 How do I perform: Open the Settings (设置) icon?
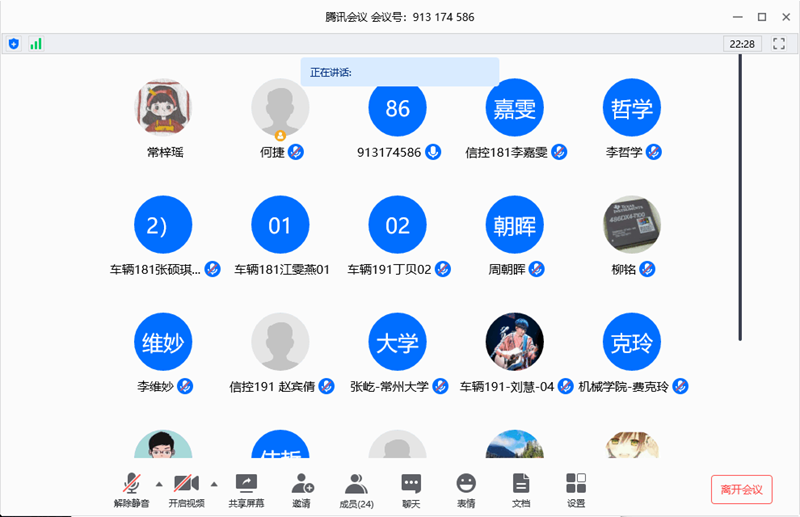(x=576, y=489)
